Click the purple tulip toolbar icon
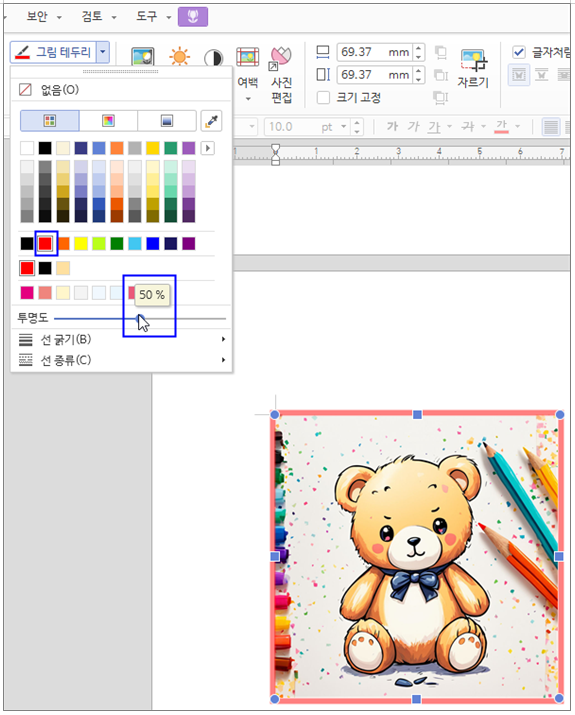The height and width of the screenshot is (715, 575). [x=193, y=17]
